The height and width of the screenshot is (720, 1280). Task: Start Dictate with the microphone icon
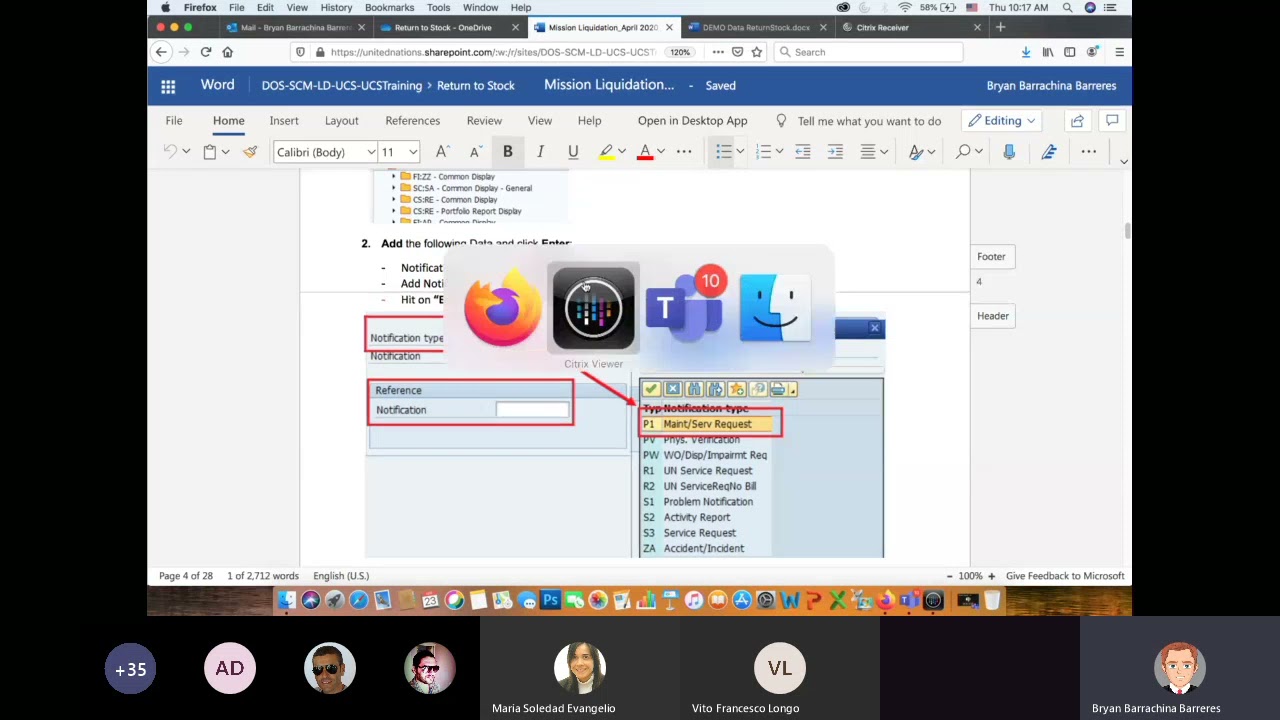(x=1009, y=152)
